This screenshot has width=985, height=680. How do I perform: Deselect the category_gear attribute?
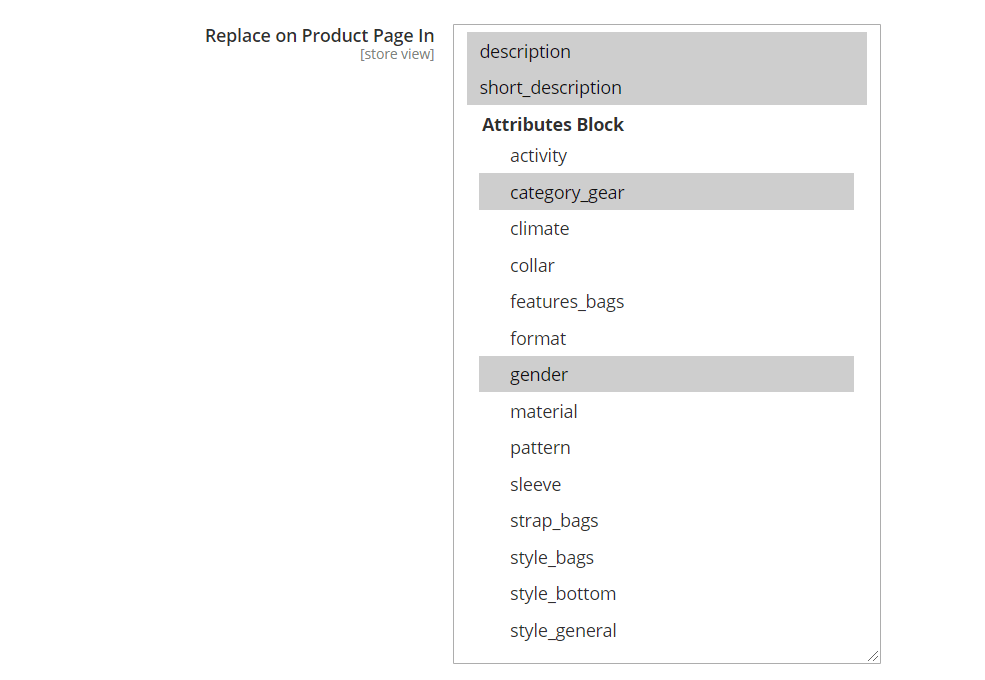[567, 192]
